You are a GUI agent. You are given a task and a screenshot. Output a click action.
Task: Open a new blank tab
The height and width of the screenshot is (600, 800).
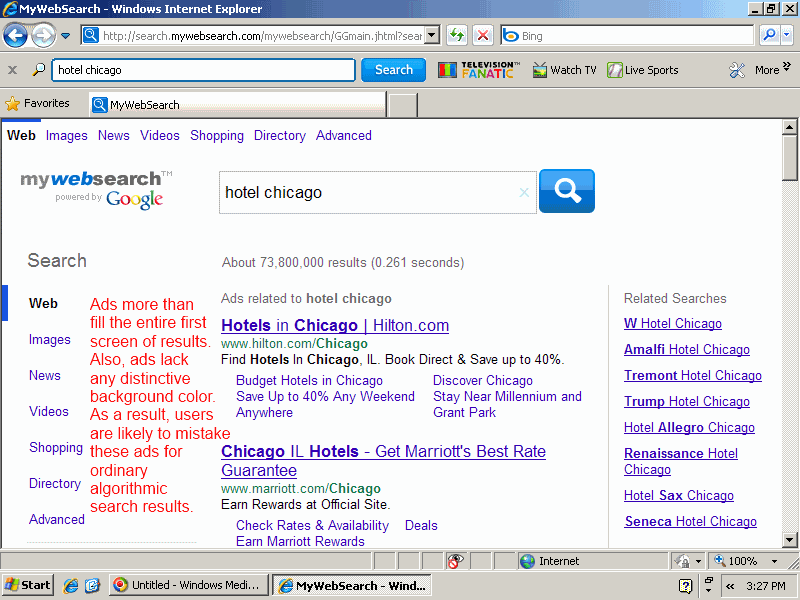tap(403, 105)
